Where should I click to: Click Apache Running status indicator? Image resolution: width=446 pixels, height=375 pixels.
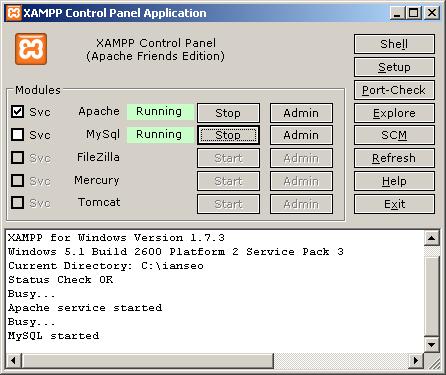click(159, 112)
